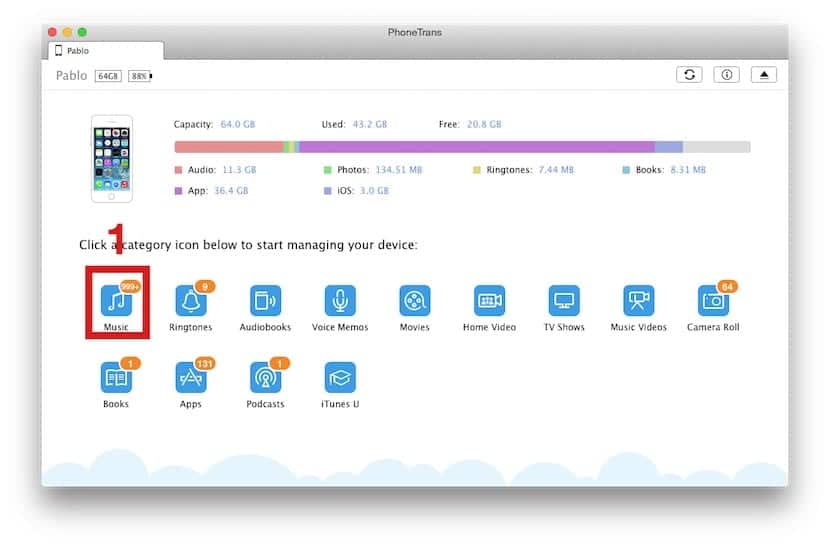Screen dimensions: 830x546
Task: Click the iOS size 3.0 GB
Action: click(x=374, y=191)
